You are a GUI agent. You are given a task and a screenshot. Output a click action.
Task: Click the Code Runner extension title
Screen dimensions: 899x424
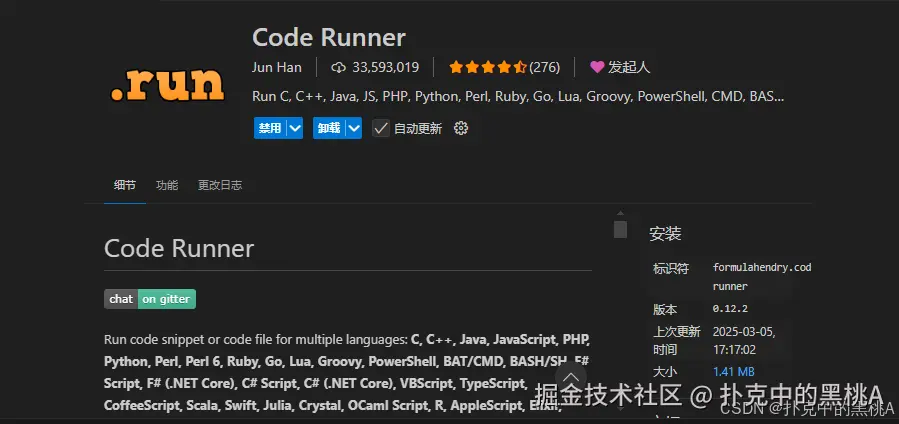pos(329,38)
